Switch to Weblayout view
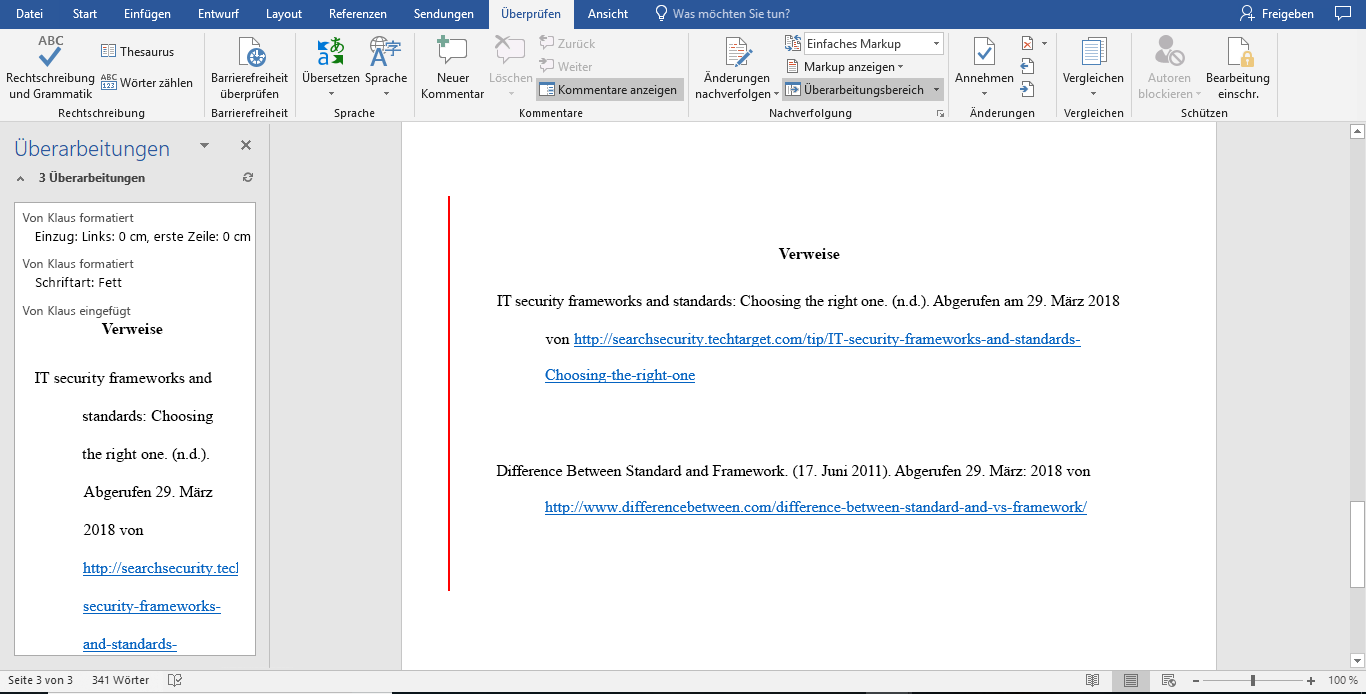 [1167, 680]
